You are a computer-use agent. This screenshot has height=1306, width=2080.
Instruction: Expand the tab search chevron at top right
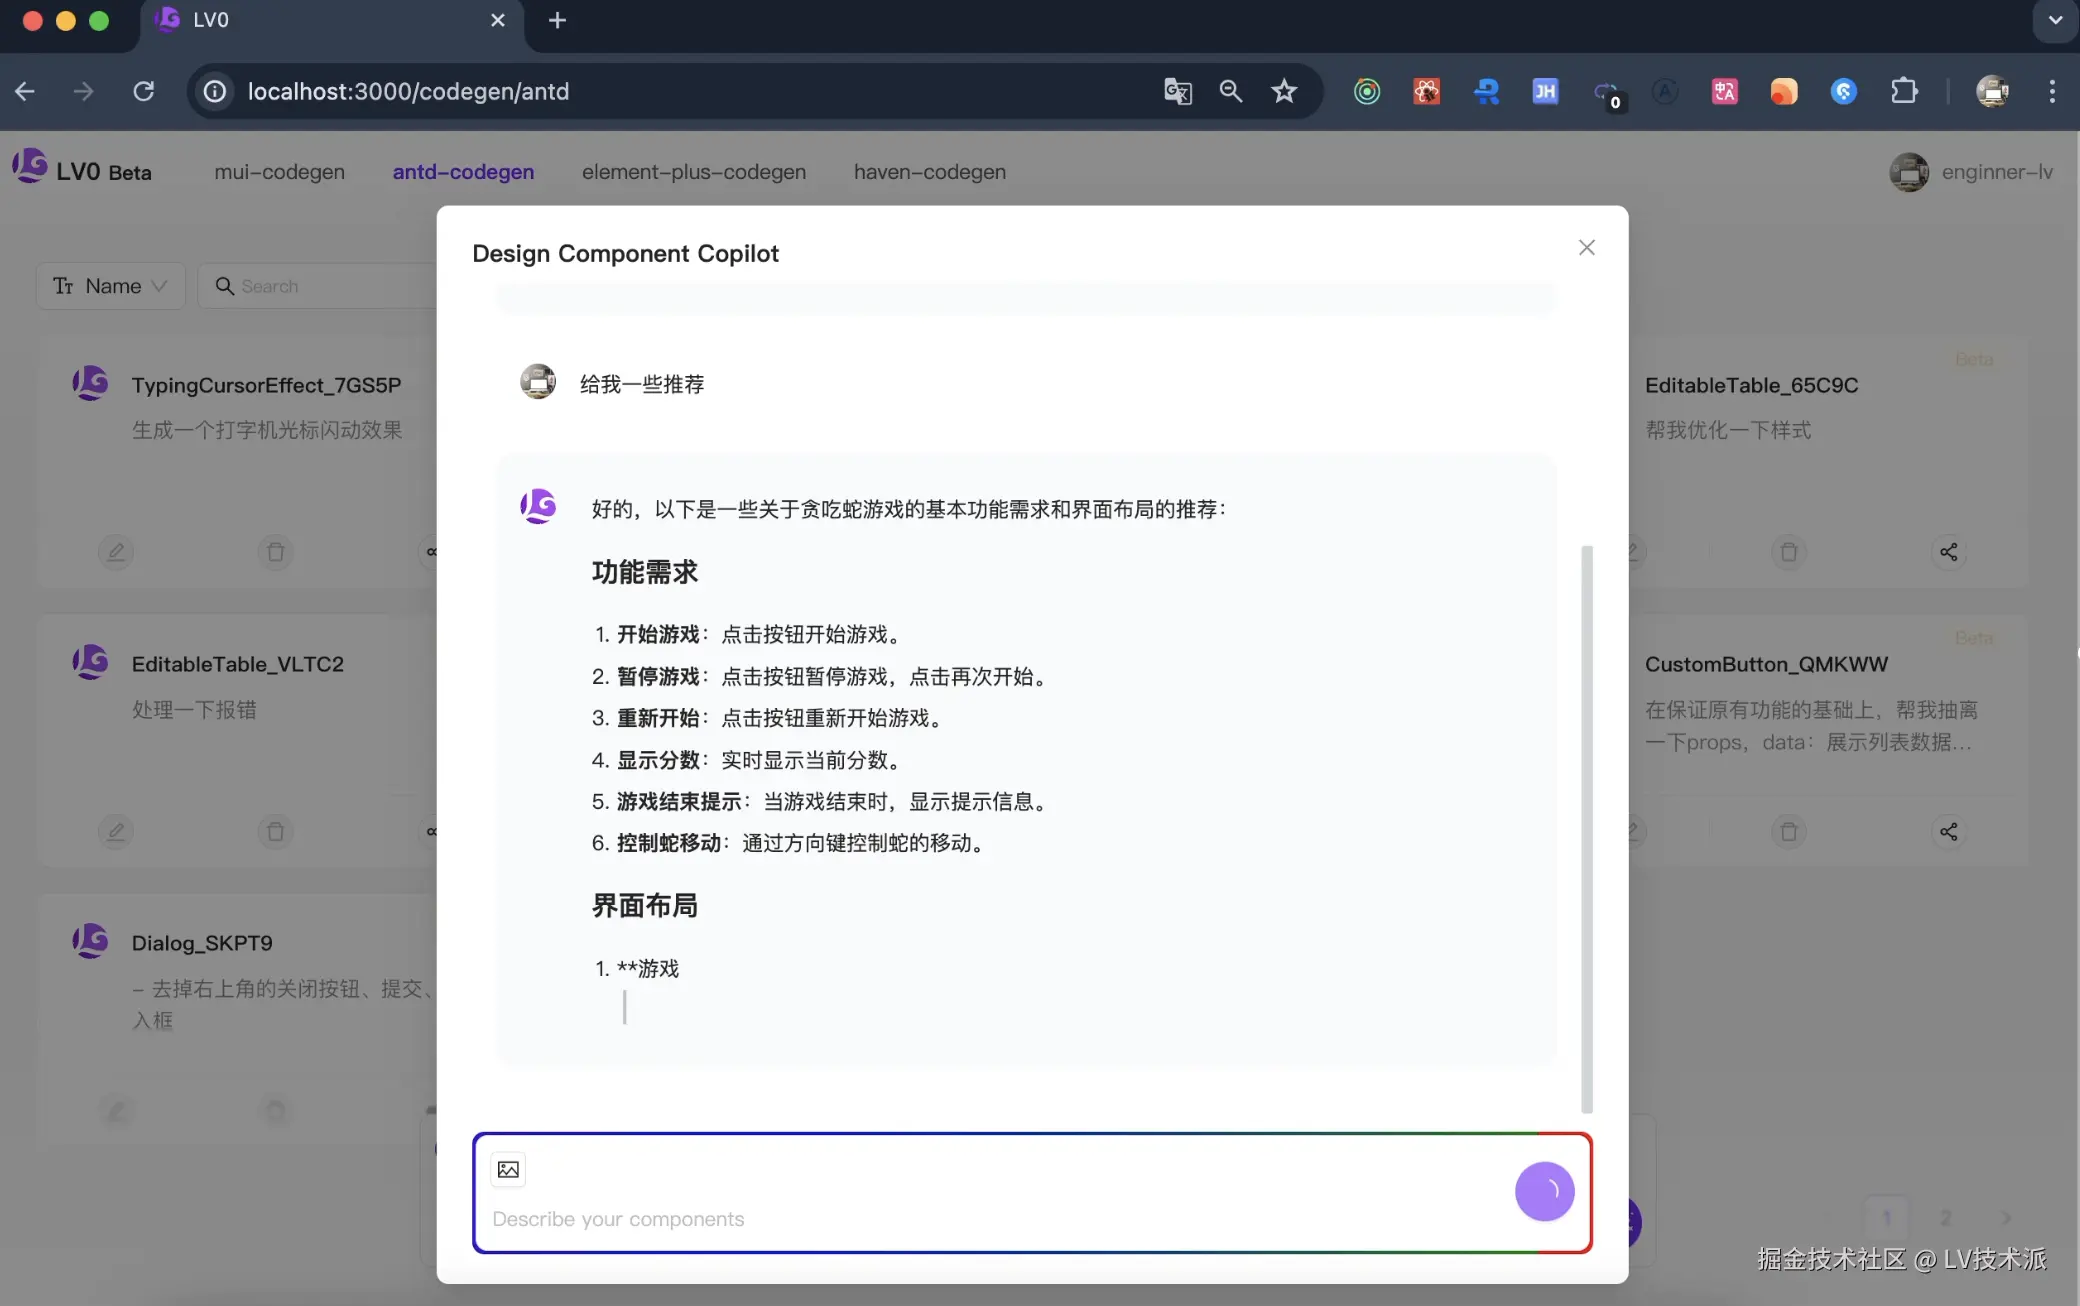[x=2055, y=20]
